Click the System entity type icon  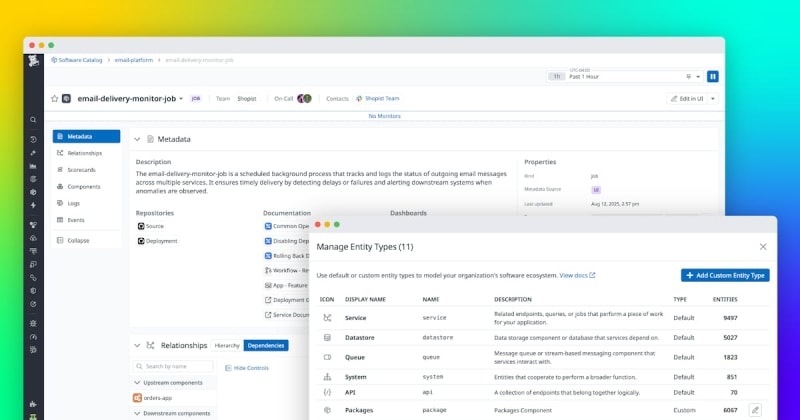(327, 376)
